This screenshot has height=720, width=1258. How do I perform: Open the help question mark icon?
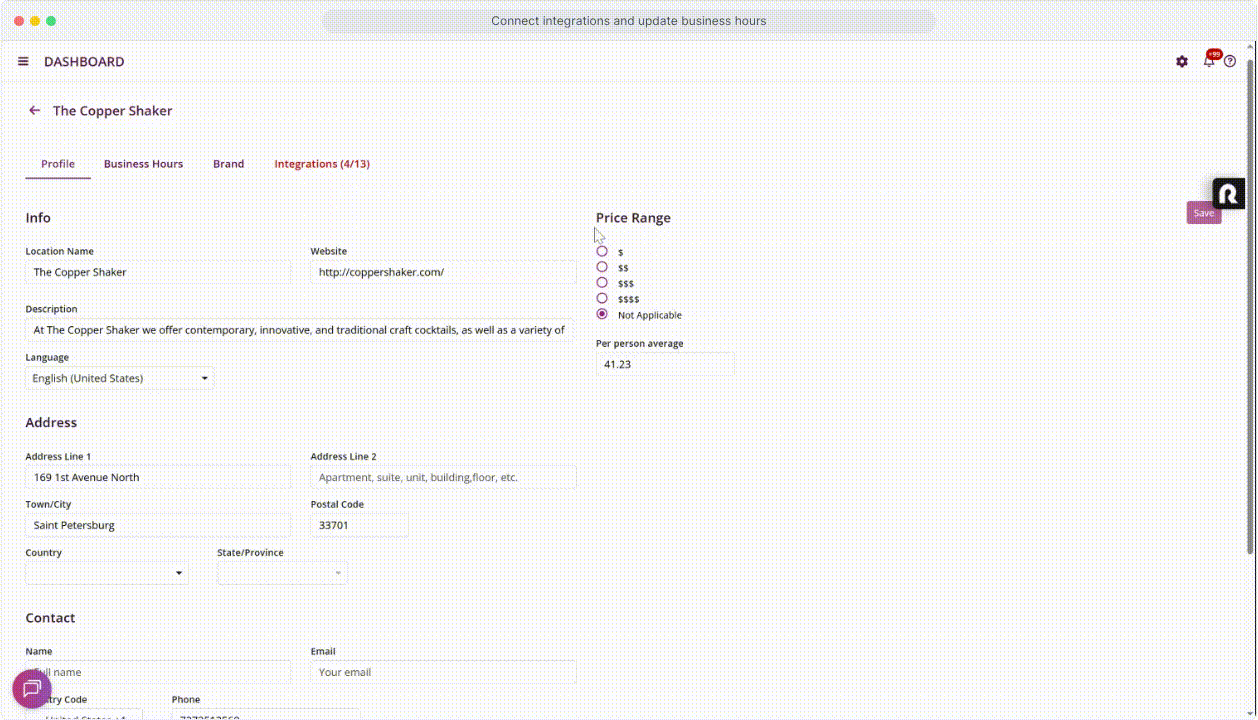click(1230, 62)
